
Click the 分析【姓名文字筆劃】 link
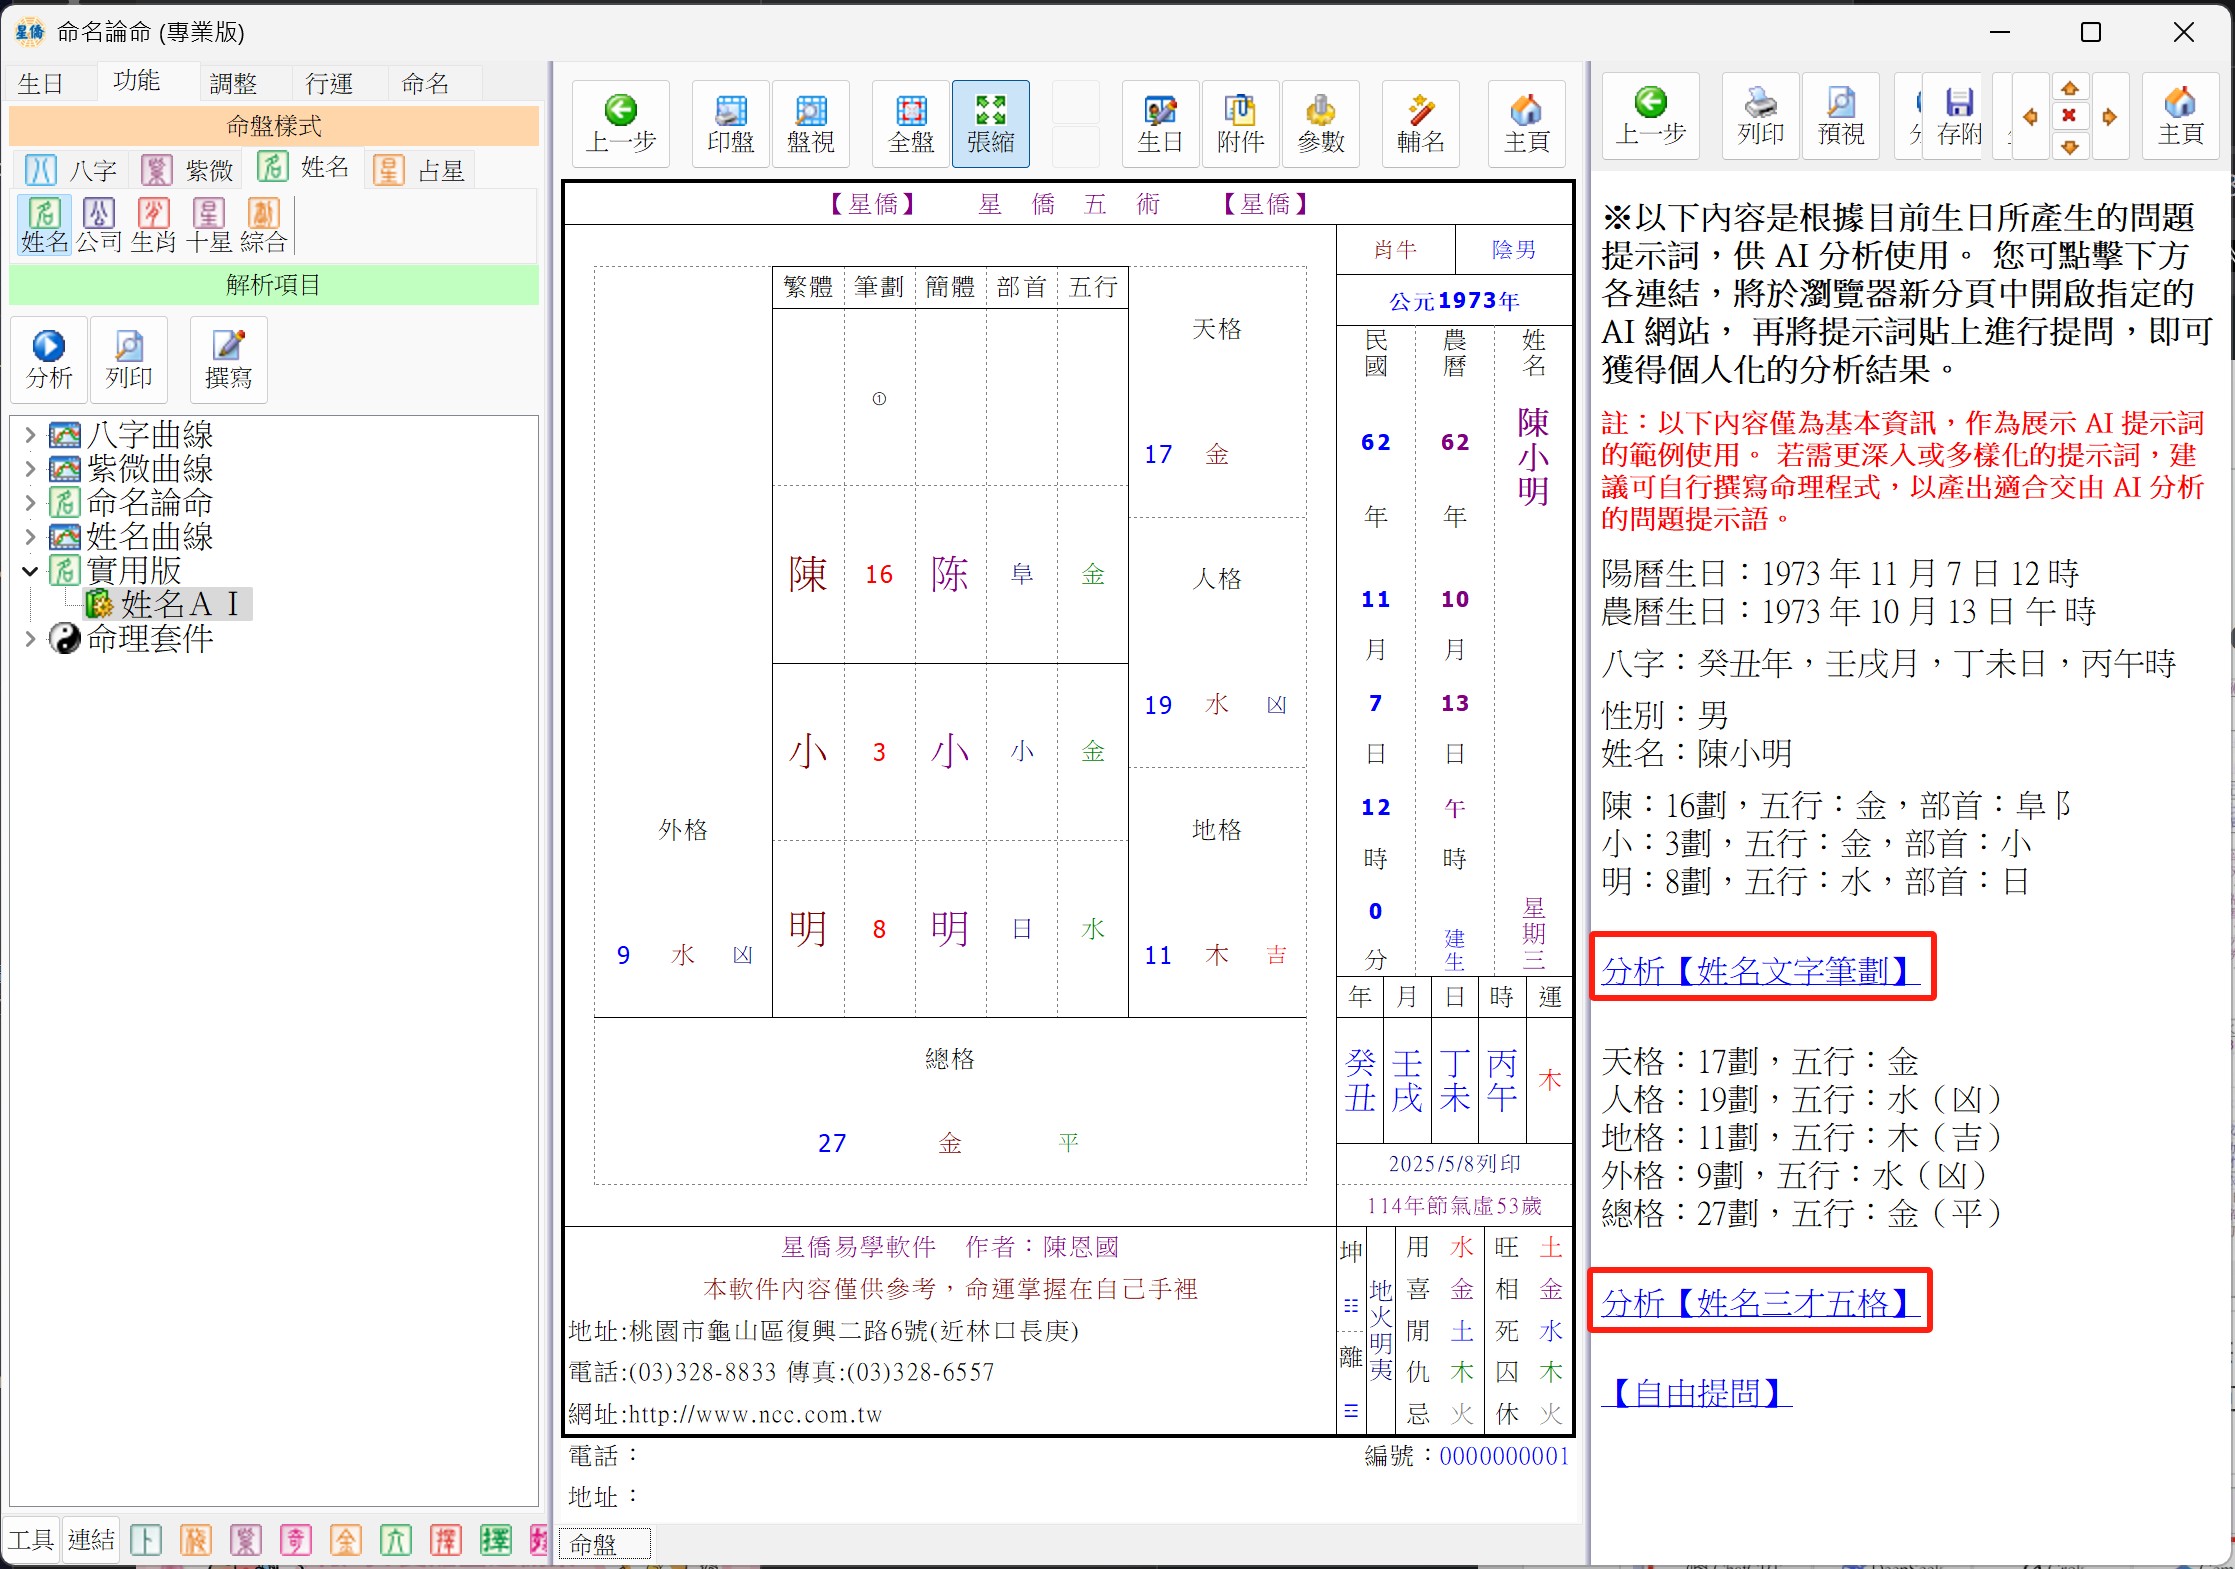click(x=1759, y=969)
